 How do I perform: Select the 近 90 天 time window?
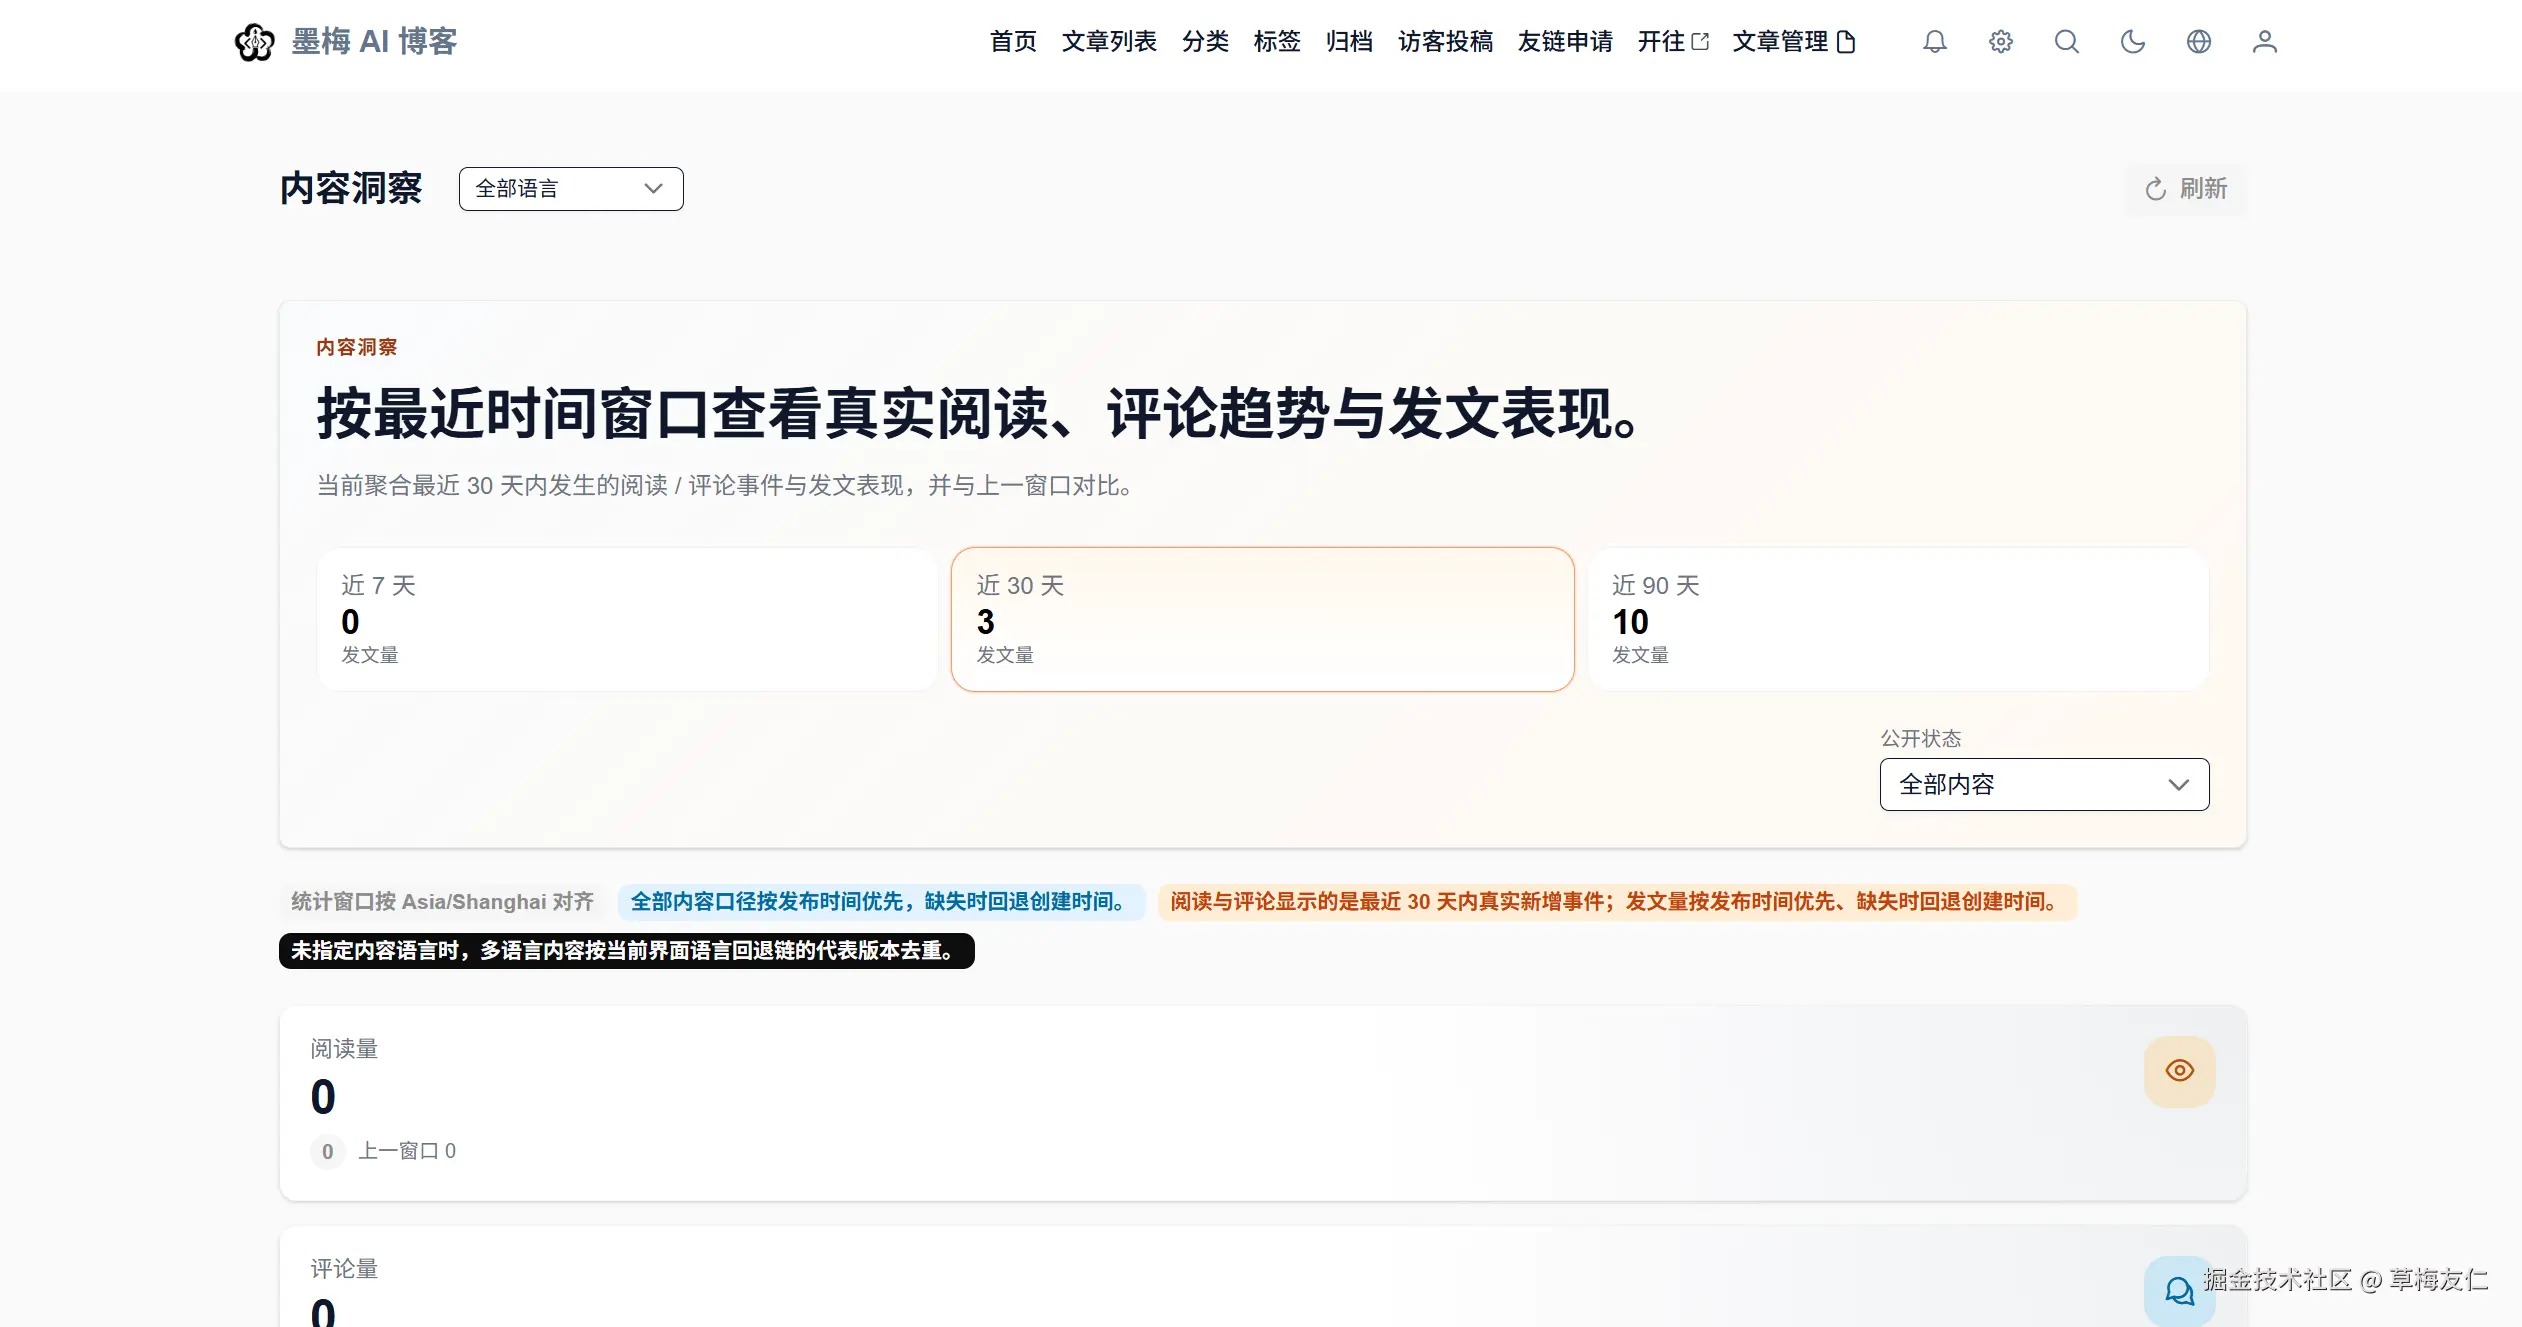1897,619
